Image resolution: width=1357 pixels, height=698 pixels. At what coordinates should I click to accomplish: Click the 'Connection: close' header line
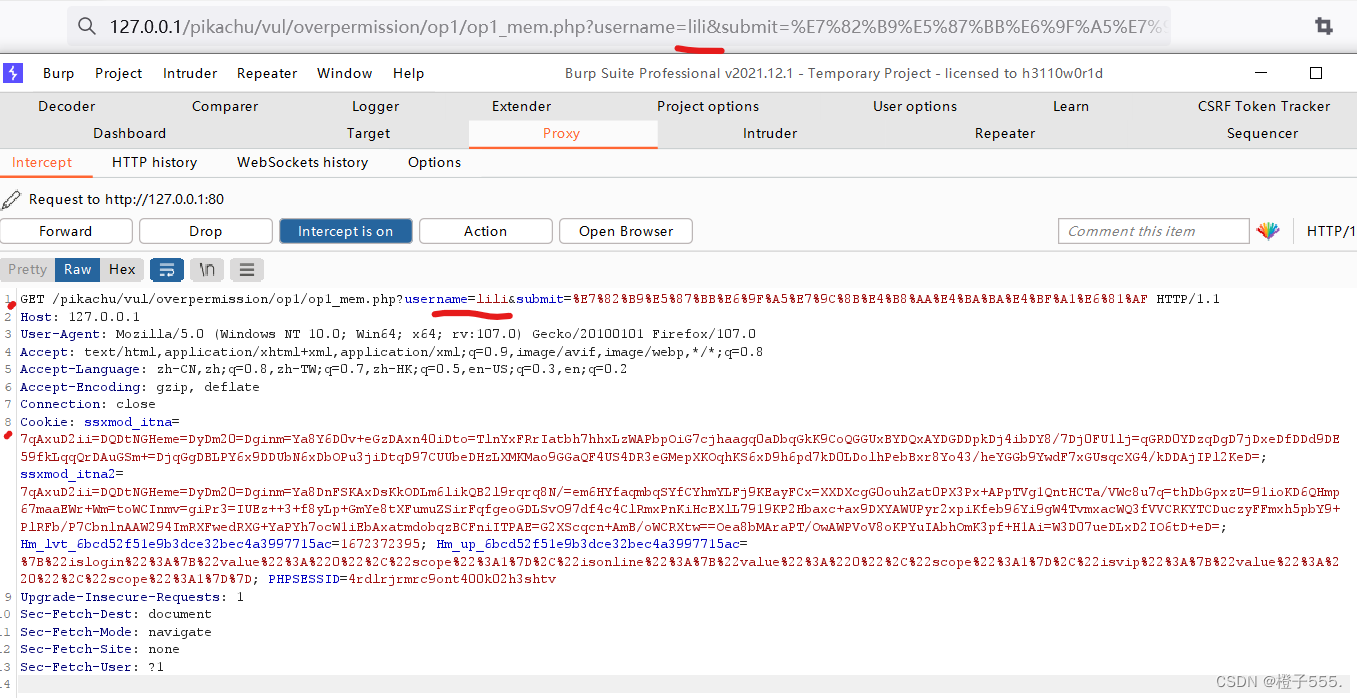point(88,404)
